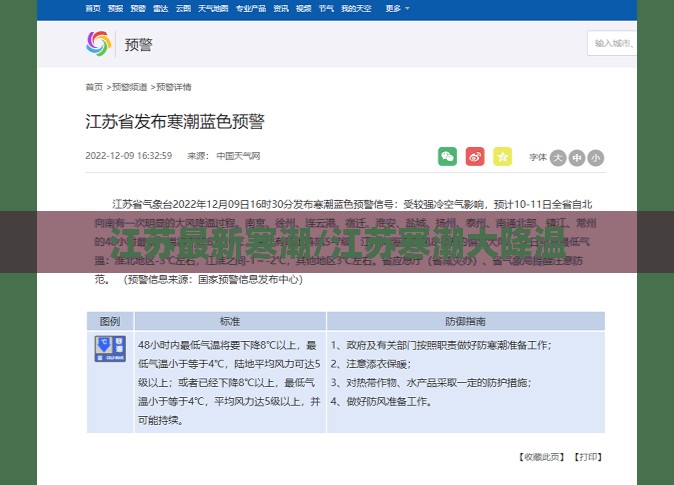Click the 预警 header title beside logo
Screen dimensions: 674x485
tap(138, 44)
